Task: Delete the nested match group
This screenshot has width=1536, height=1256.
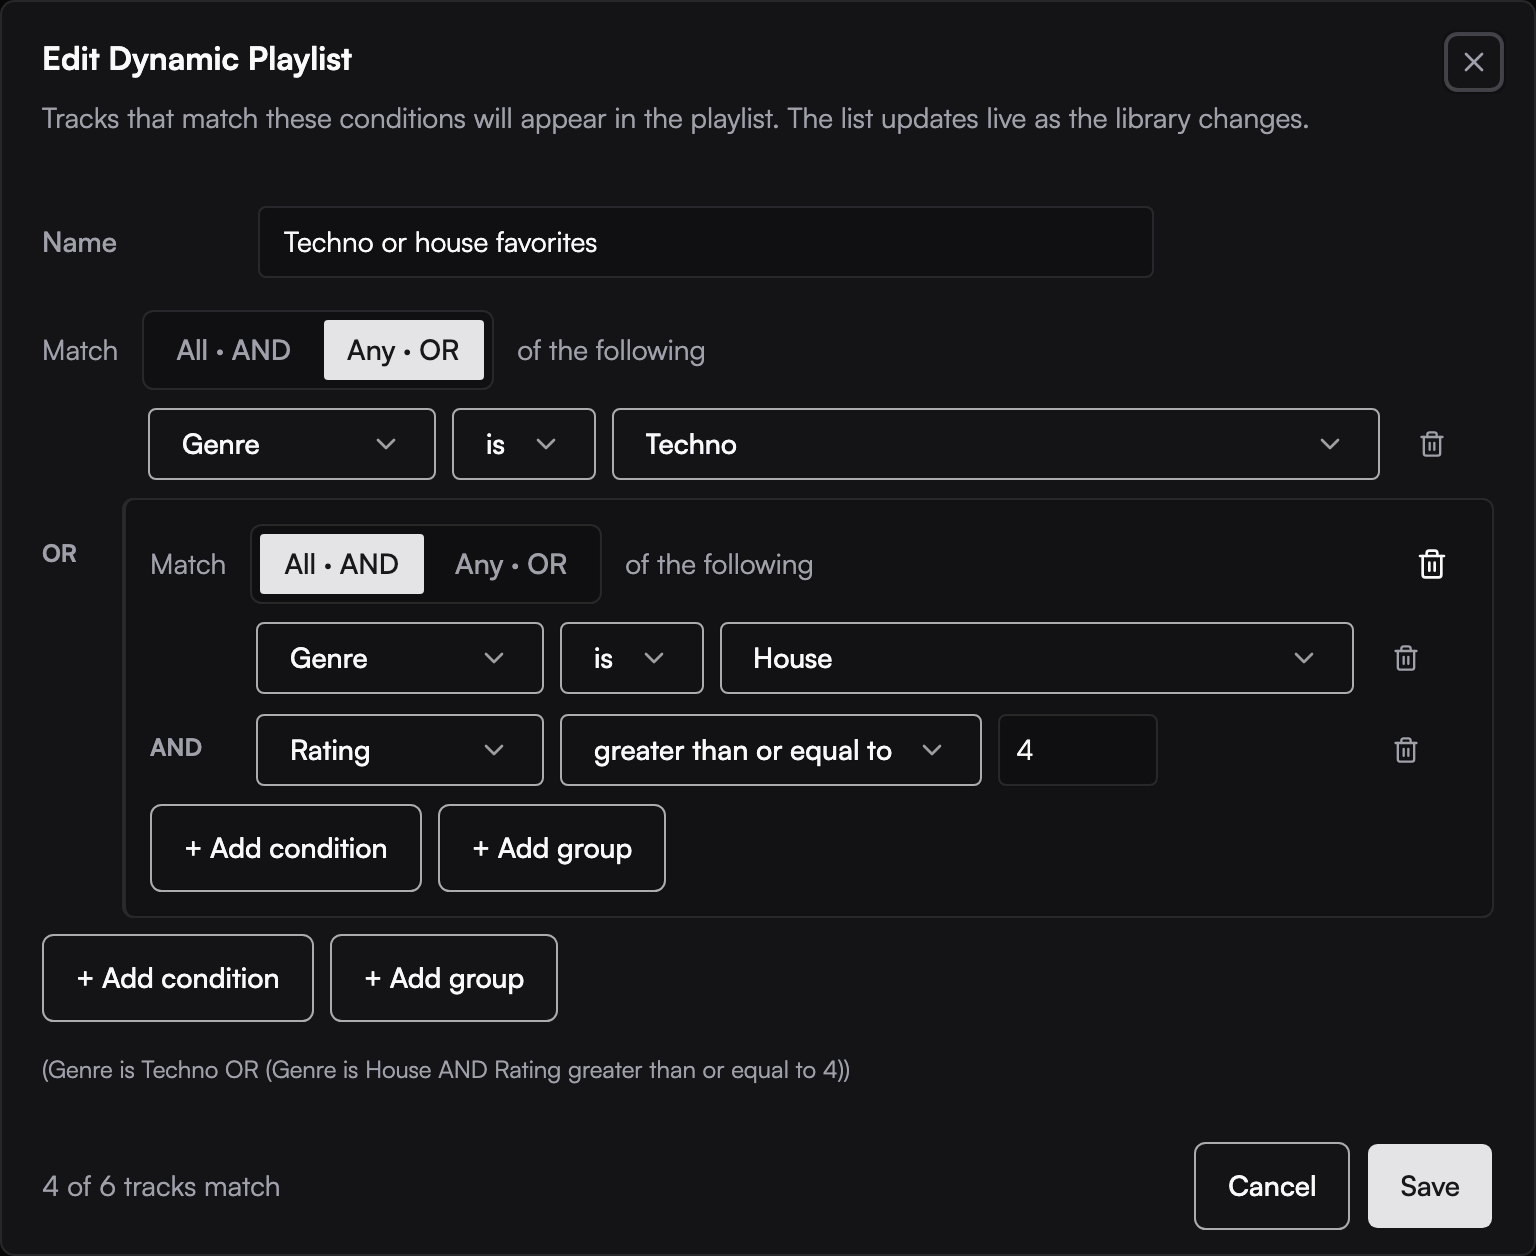Action: pyautogui.click(x=1431, y=564)
